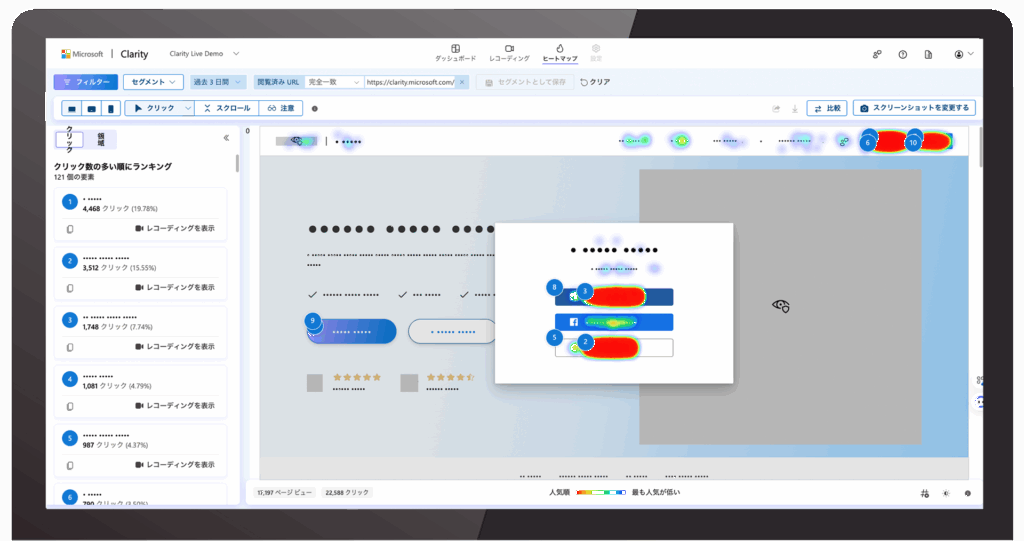Open the ダッシュボード tab

pos(455,53)
